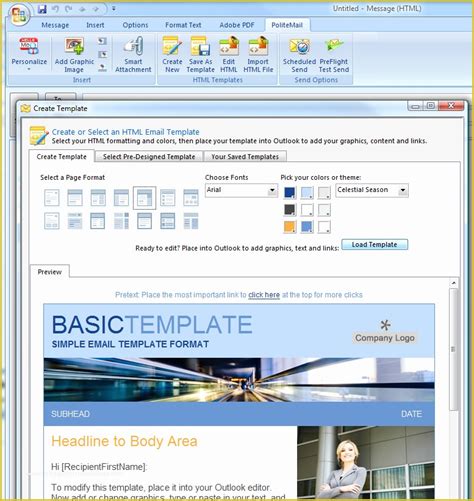
Task: Click the preview scrollbar up arrow
Action: tap(454, 283)
